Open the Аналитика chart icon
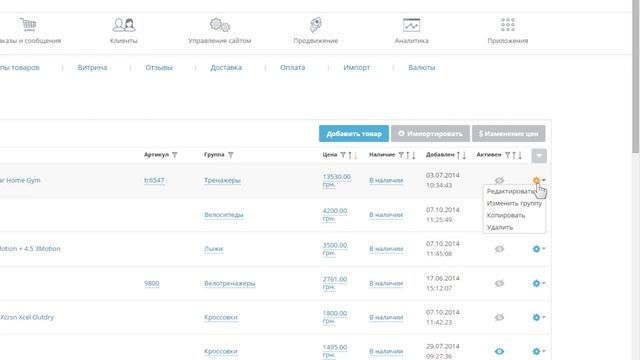The image size is (640, 360). pyautogui.click(x=411, y=25)
